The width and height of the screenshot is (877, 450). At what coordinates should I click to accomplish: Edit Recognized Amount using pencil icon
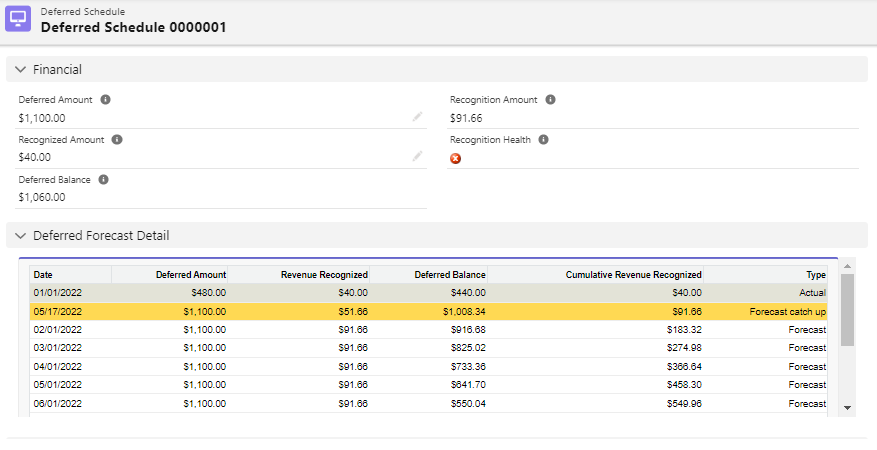417,157
